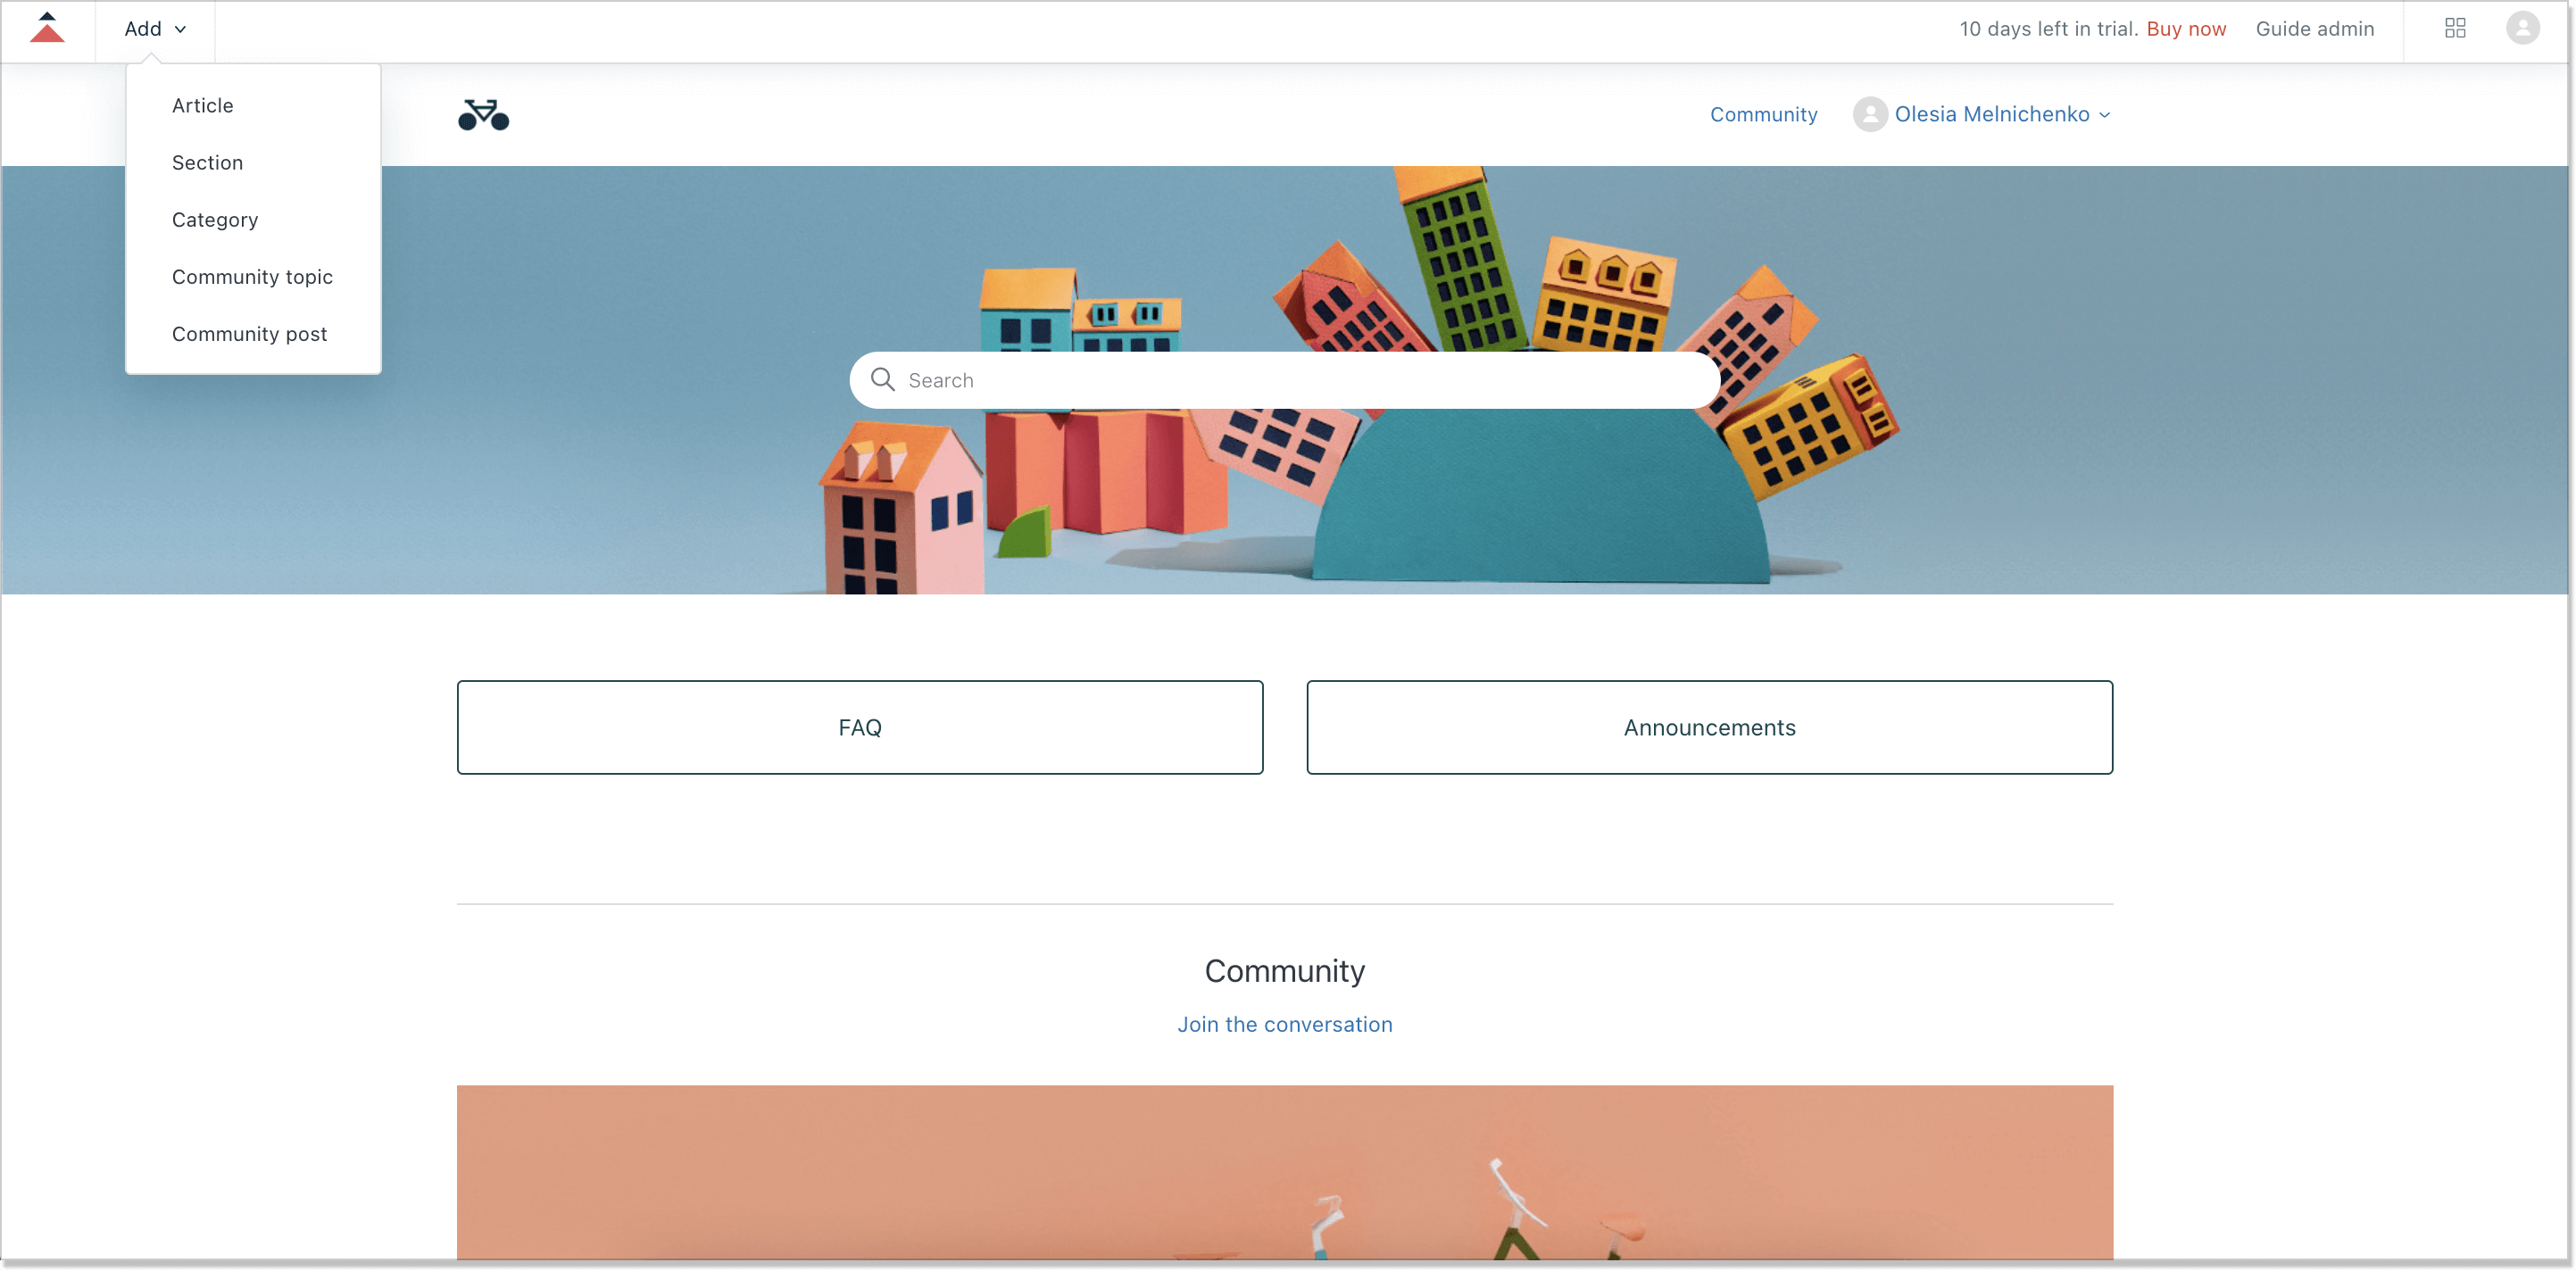2576x1271 pixels.
Task: Click the grid/apps icon top-right
Action: (2456, 29)
